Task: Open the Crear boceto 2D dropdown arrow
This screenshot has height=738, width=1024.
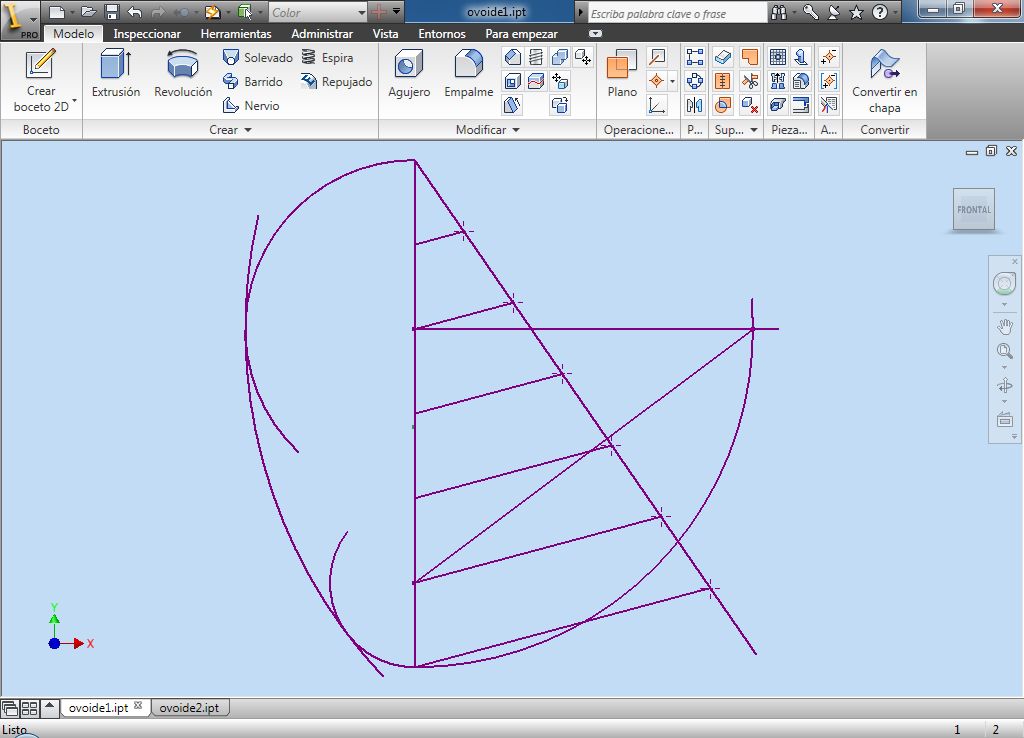Action: [74, 101]
